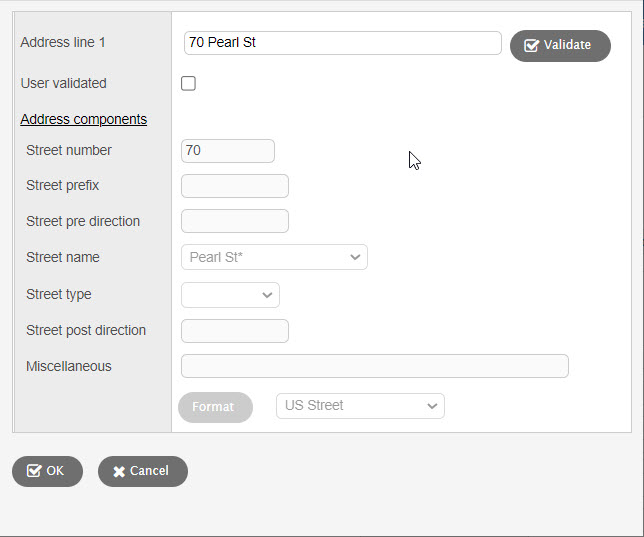Open the US Street format dropdown
644x537 pixels.
pos(360,406)
